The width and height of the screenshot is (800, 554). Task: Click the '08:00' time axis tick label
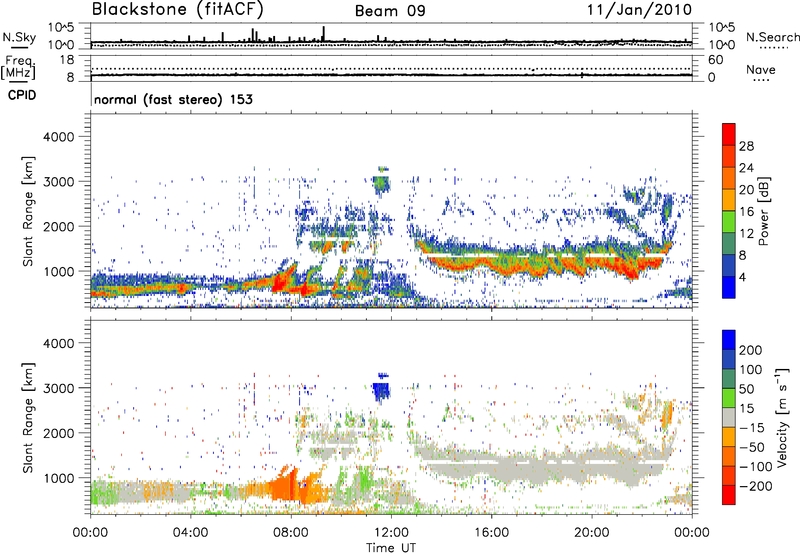click(x=290, y=533)
